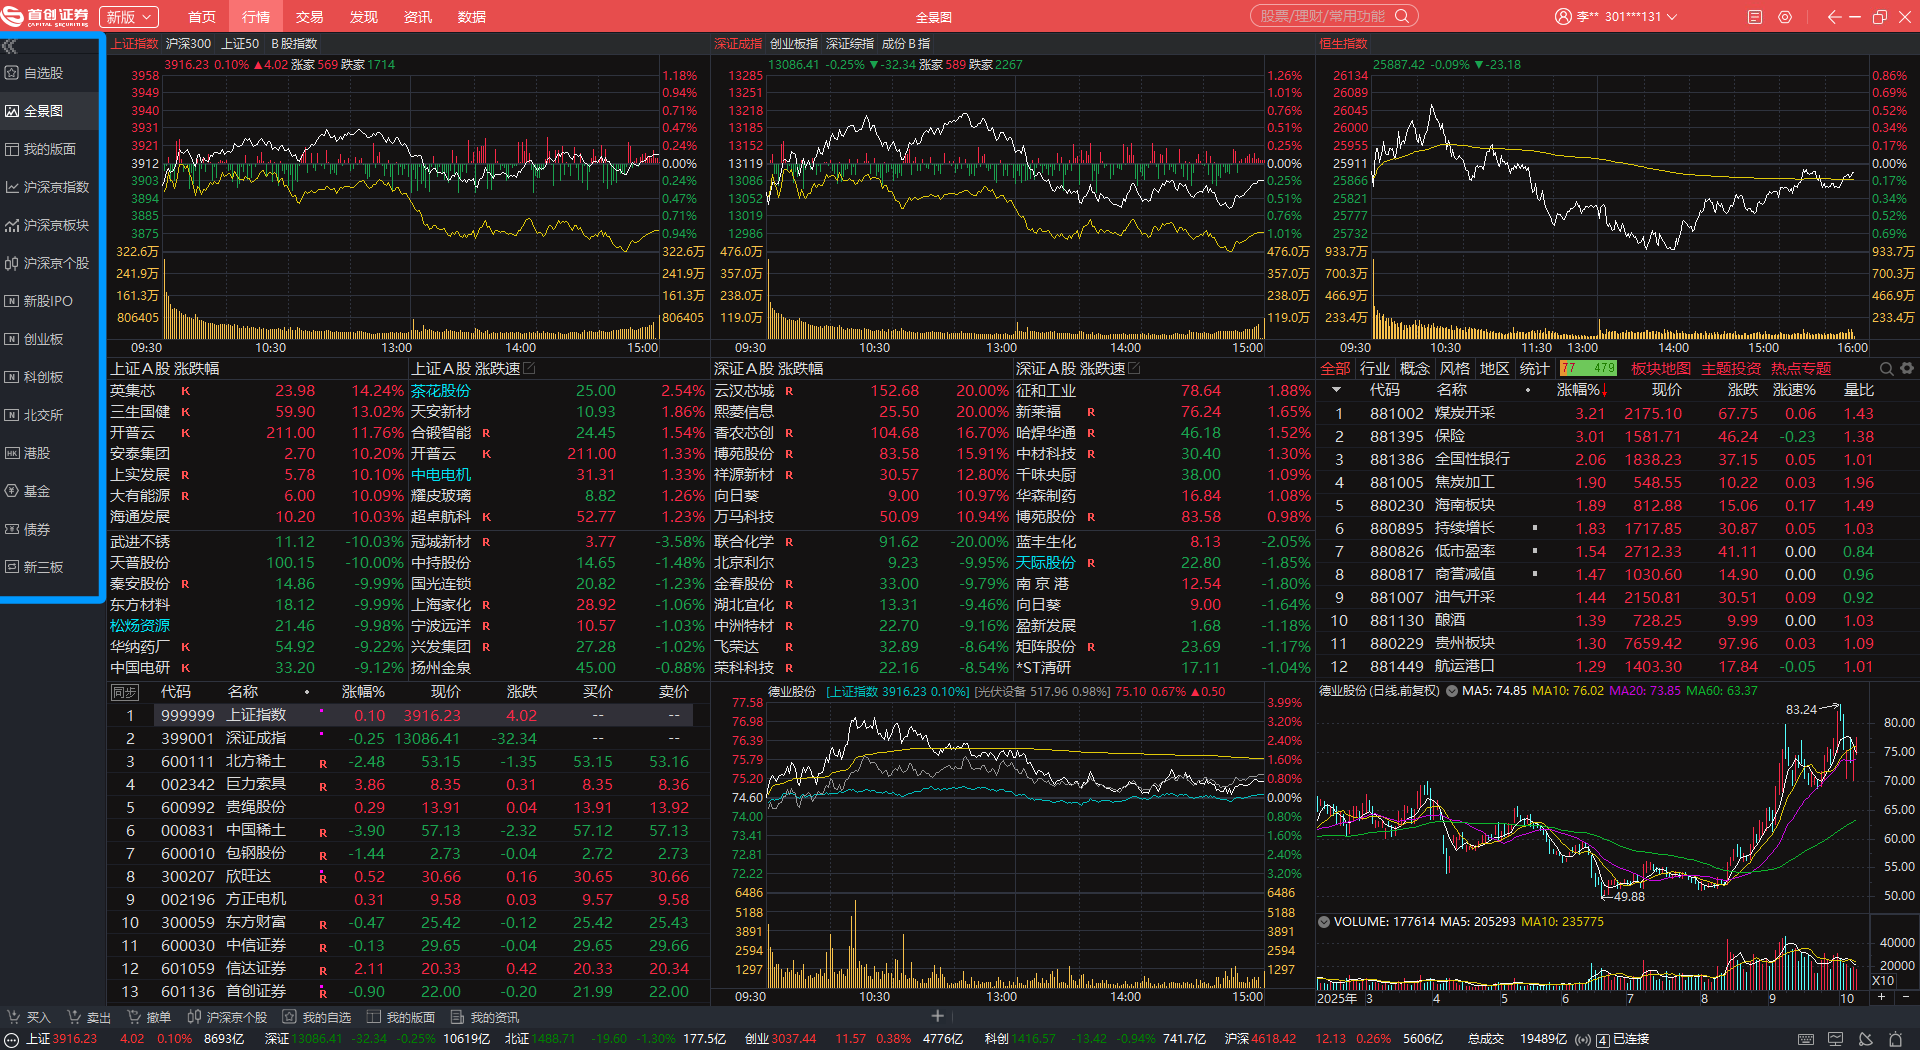Click the 买入 buy cart icon
The width and height of the screenshot is (1920, 1050).
(x=15, y=1017)
